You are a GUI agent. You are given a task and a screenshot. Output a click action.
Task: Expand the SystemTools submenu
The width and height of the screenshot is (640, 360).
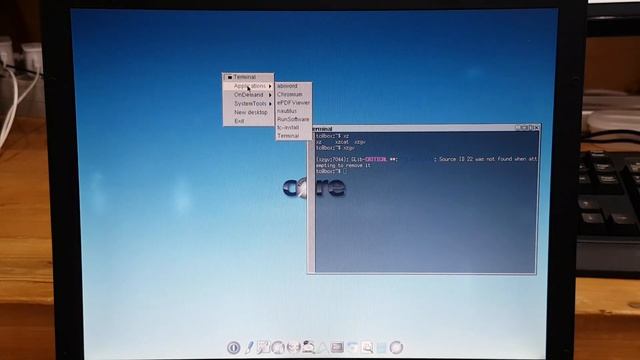point(249,104)
